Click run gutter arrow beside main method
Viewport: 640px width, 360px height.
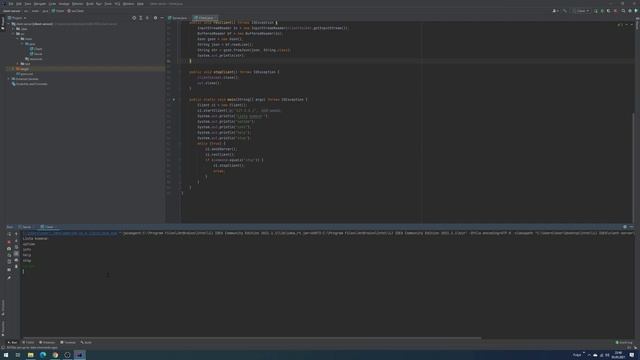[x=174, y=100]
